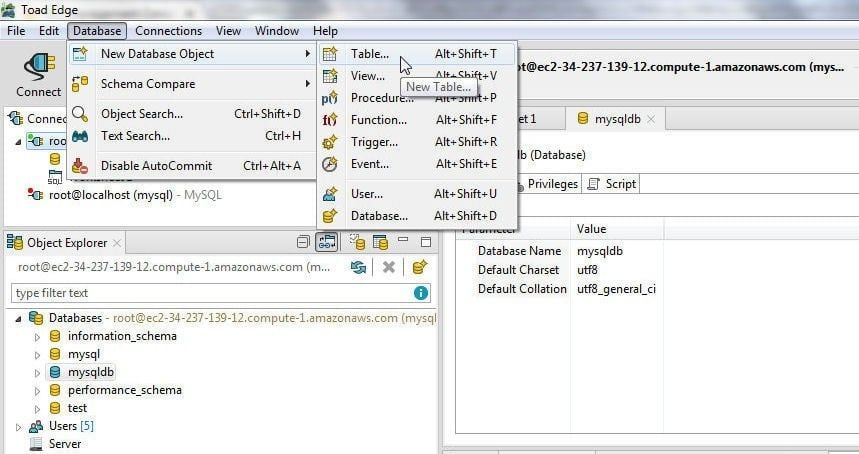Expand the mysql database node

[37, 355]
